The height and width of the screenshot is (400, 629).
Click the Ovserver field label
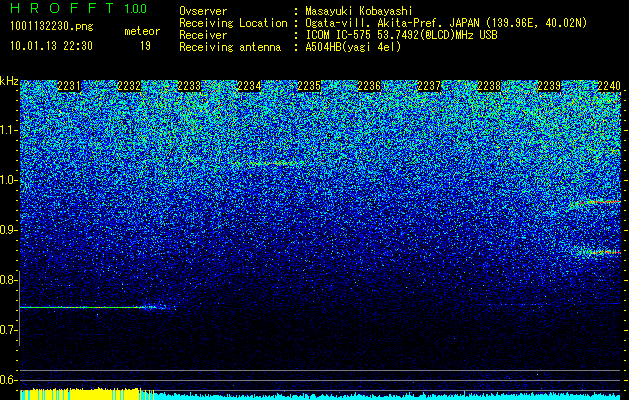[203, 11]
